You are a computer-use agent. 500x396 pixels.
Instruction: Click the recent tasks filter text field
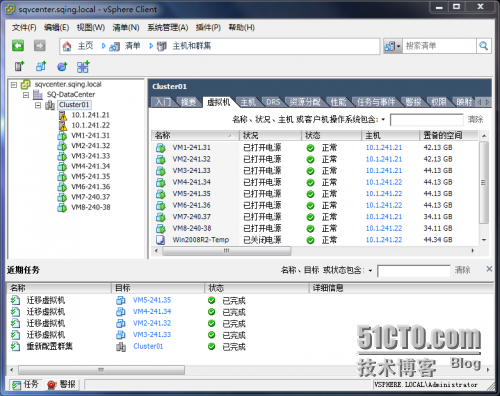pyautogui.click(x=414, y=271)
